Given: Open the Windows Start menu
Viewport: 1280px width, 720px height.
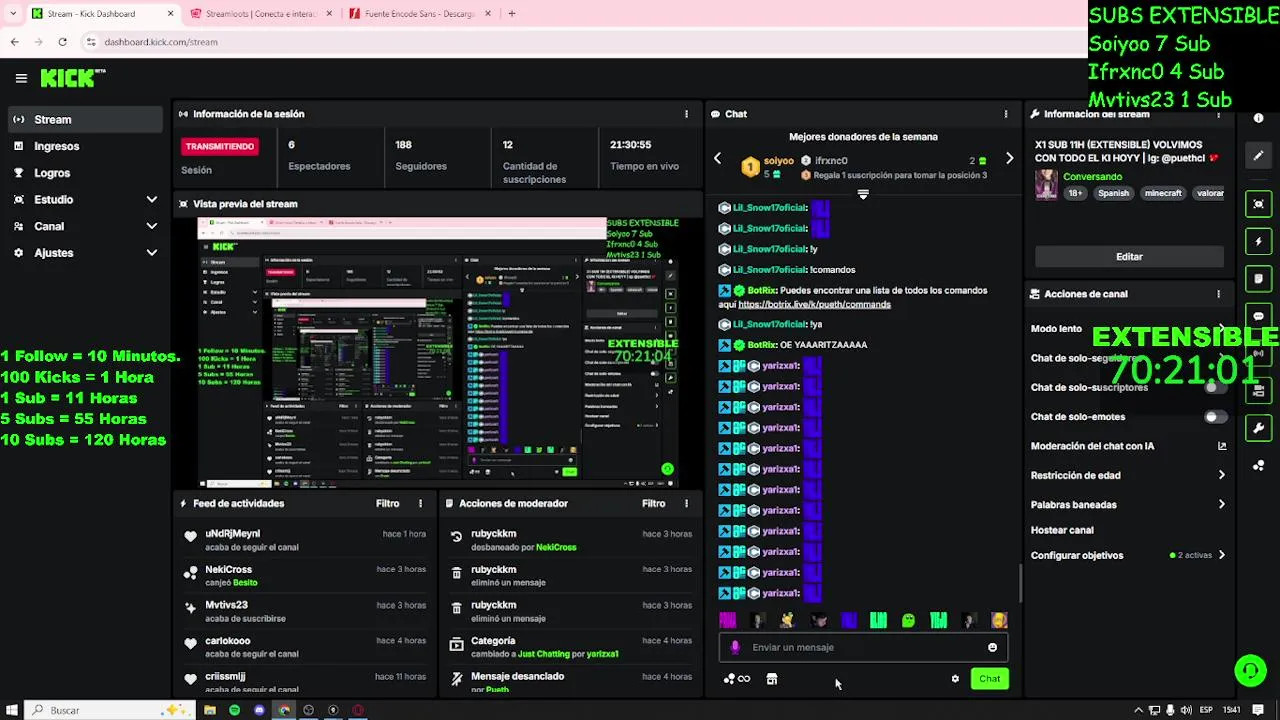Looking at the screenshot, I should [13, 710].
